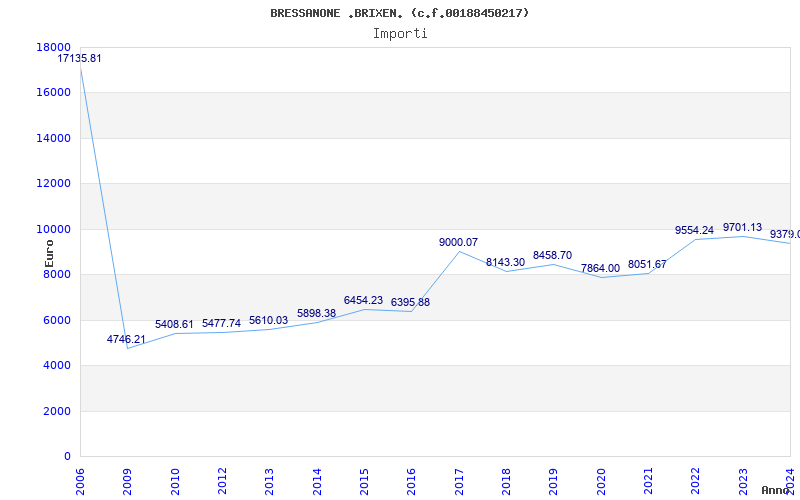This screenshot has width=800, height=500.
Task: Select the data label 5898.38
Action: (x=316, y=313)
